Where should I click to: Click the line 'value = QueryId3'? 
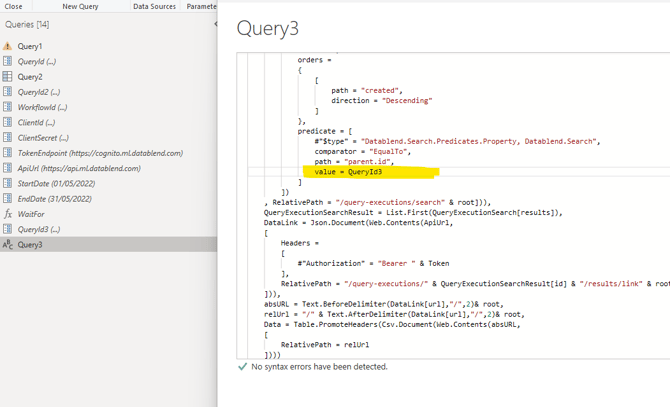348,172
